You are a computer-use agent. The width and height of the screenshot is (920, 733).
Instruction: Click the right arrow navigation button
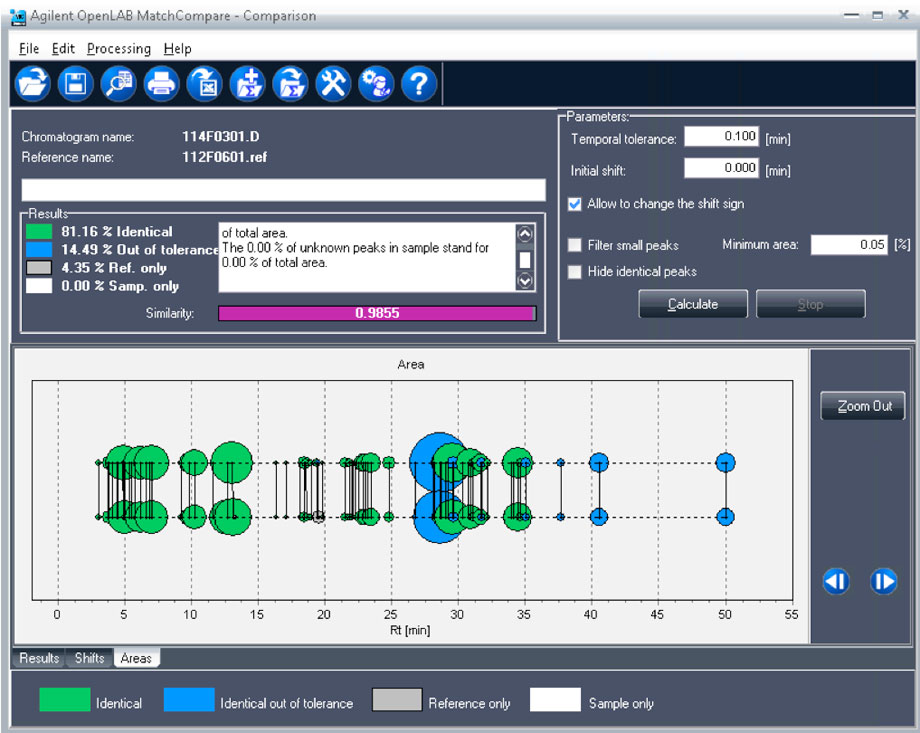pos(883,581)
